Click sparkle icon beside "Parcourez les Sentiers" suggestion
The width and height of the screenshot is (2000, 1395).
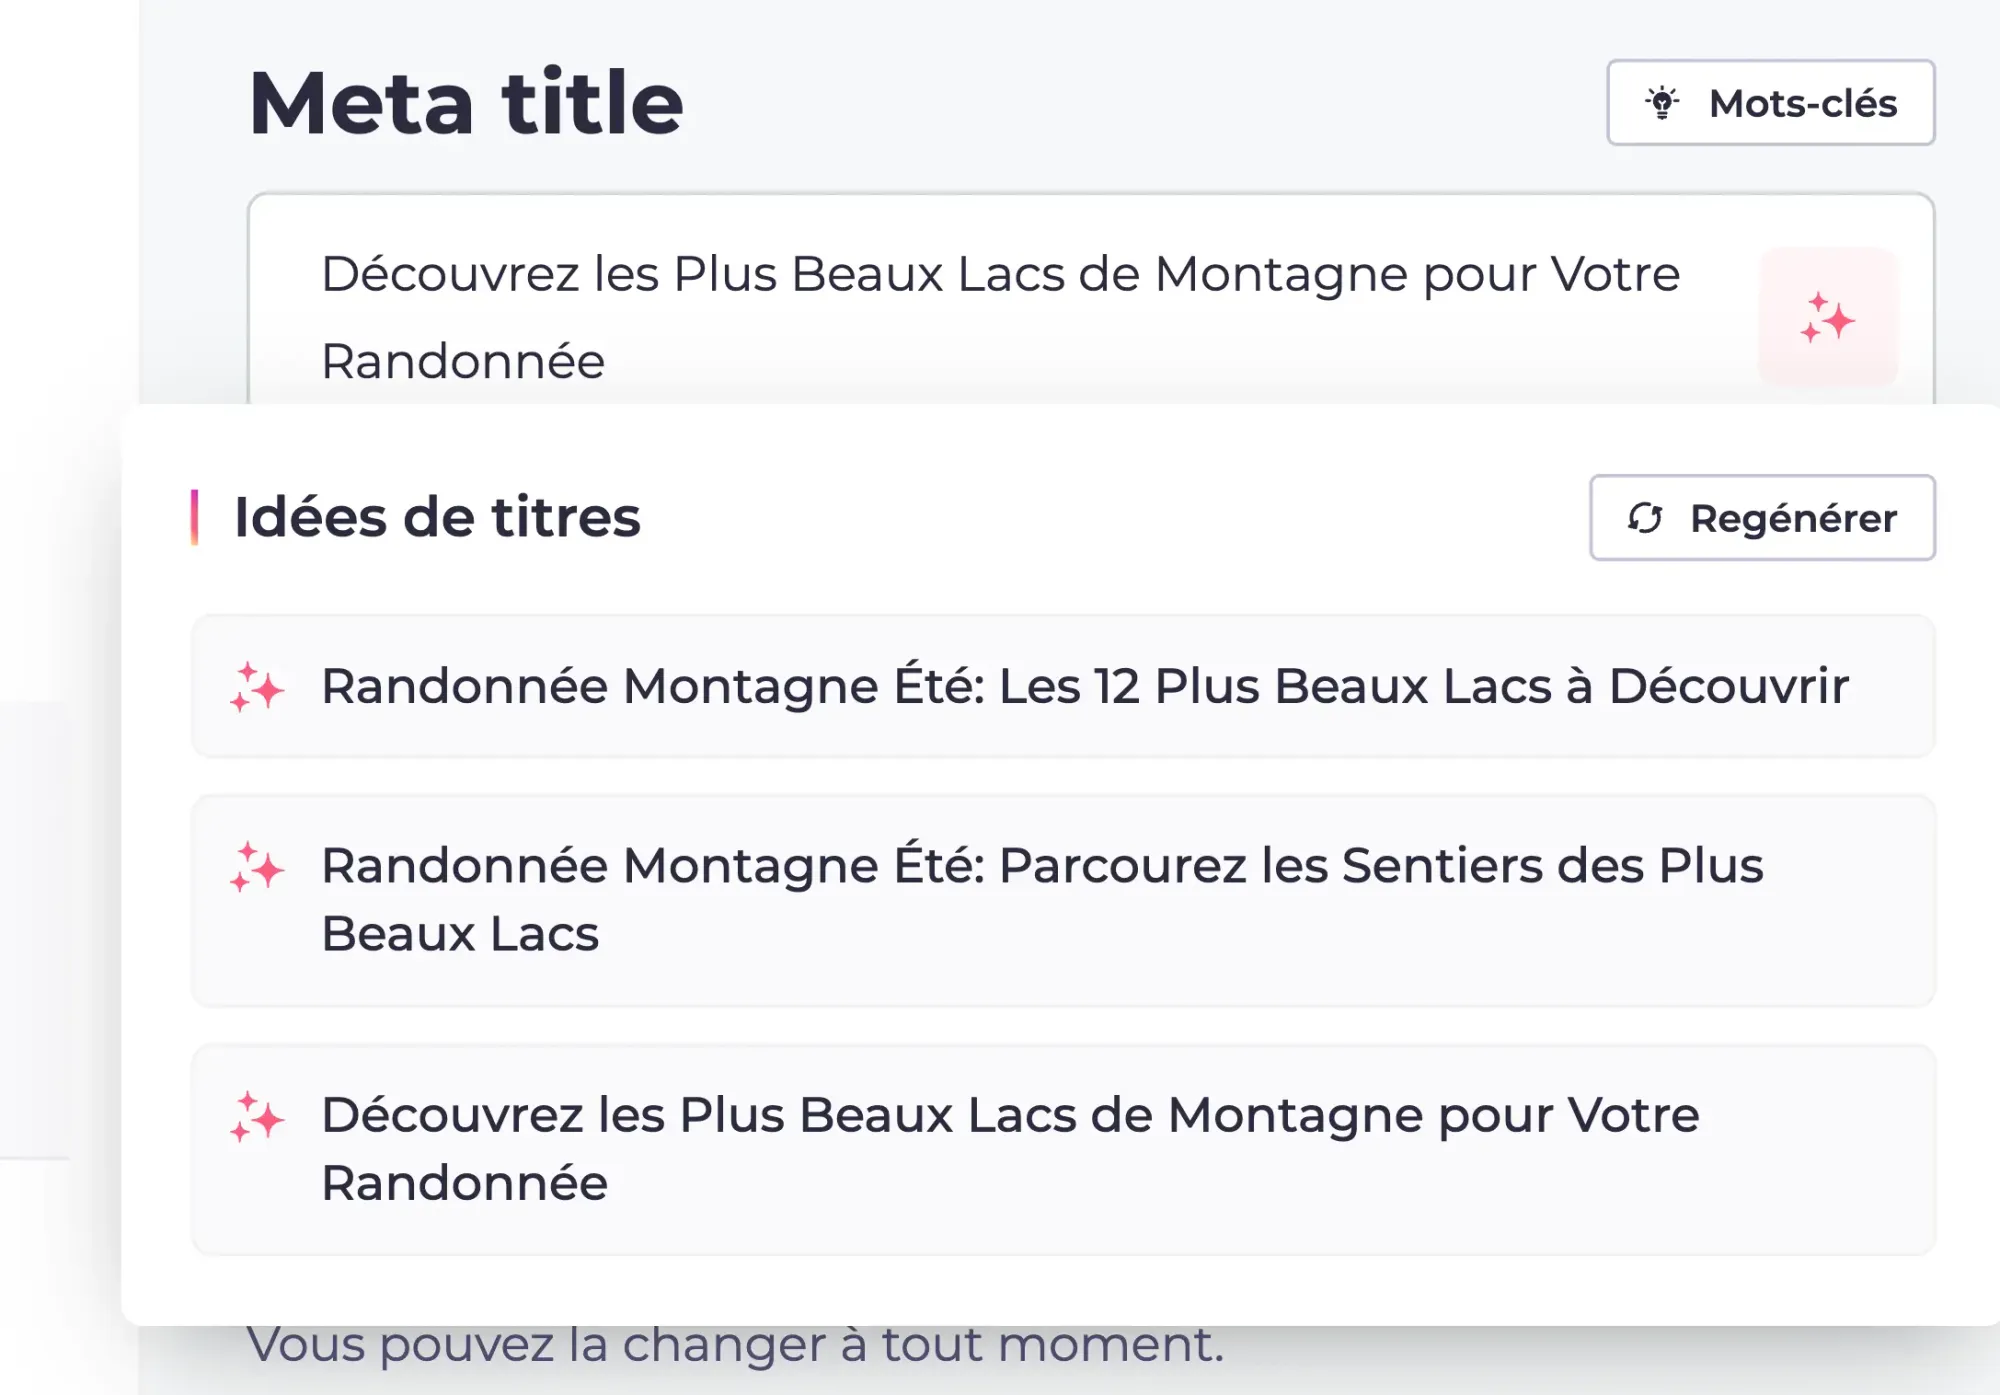point(257,867)
